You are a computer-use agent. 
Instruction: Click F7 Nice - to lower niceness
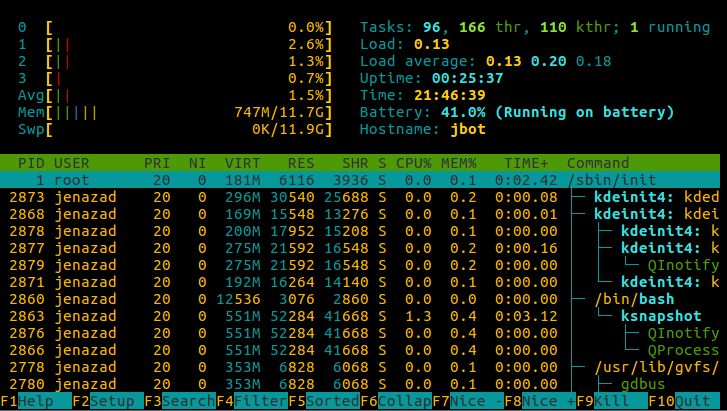click(468, 401)
